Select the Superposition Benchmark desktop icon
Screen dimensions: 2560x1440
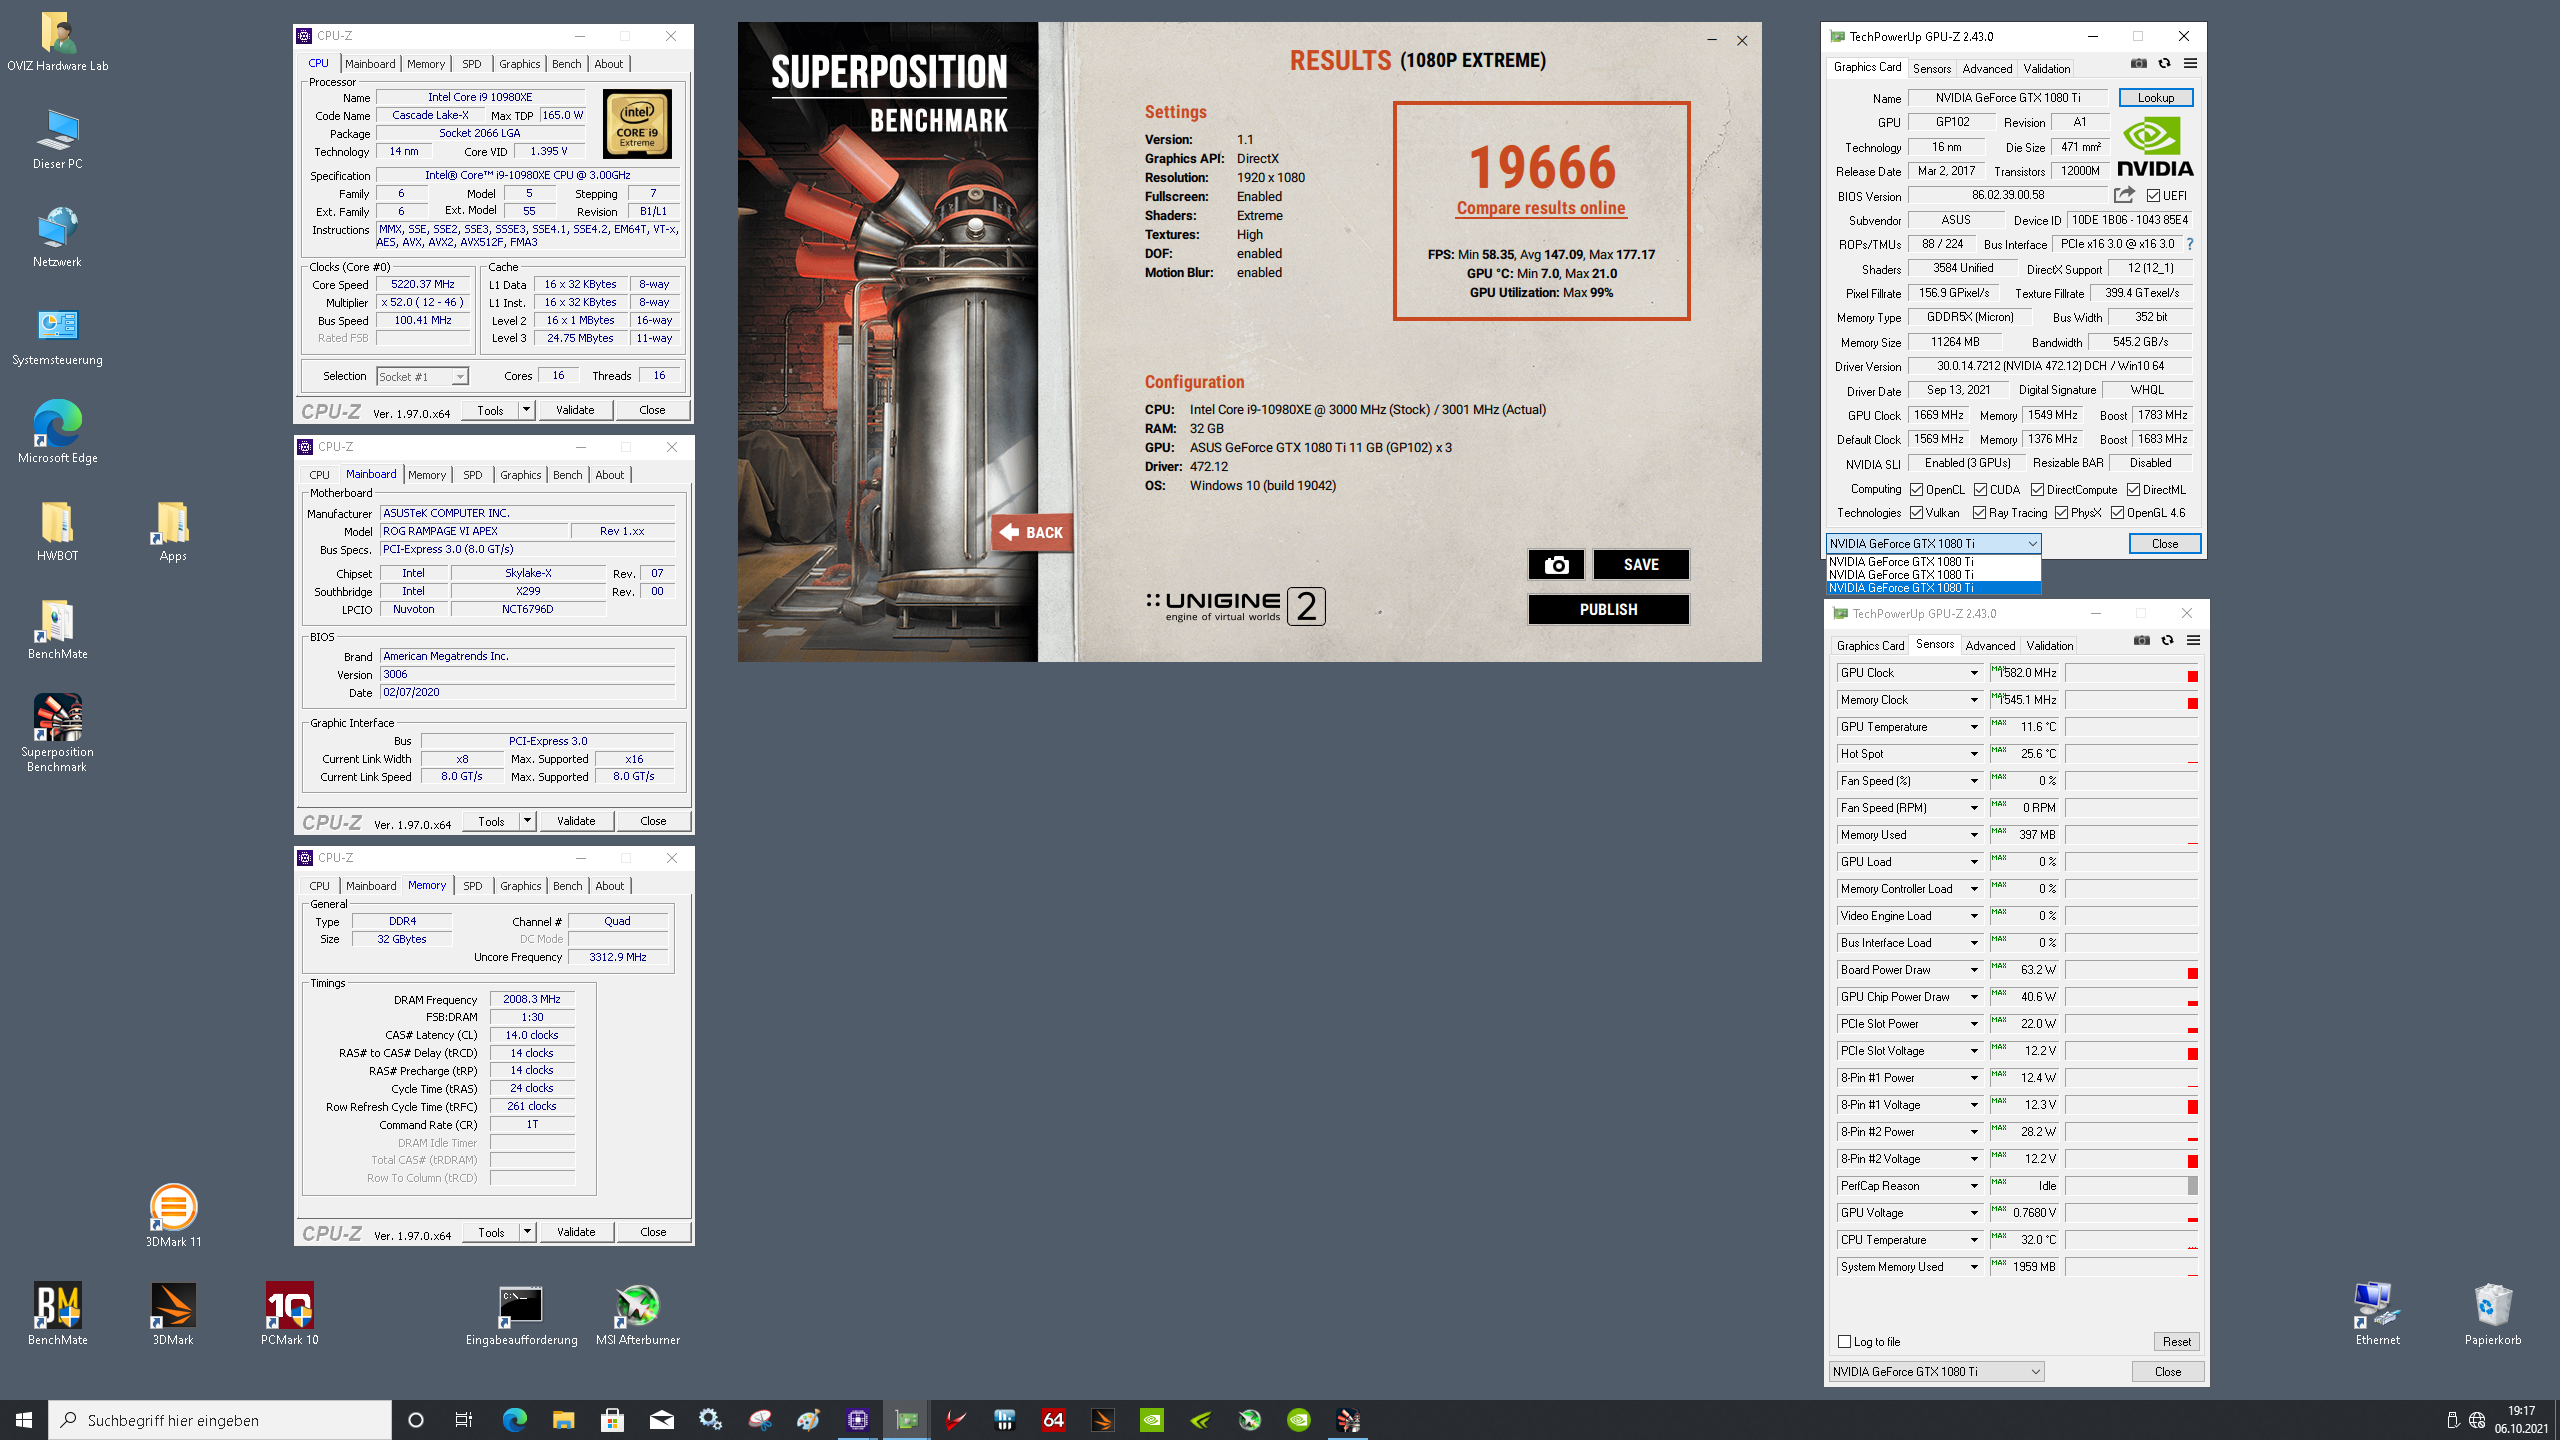tap(58, 734)
